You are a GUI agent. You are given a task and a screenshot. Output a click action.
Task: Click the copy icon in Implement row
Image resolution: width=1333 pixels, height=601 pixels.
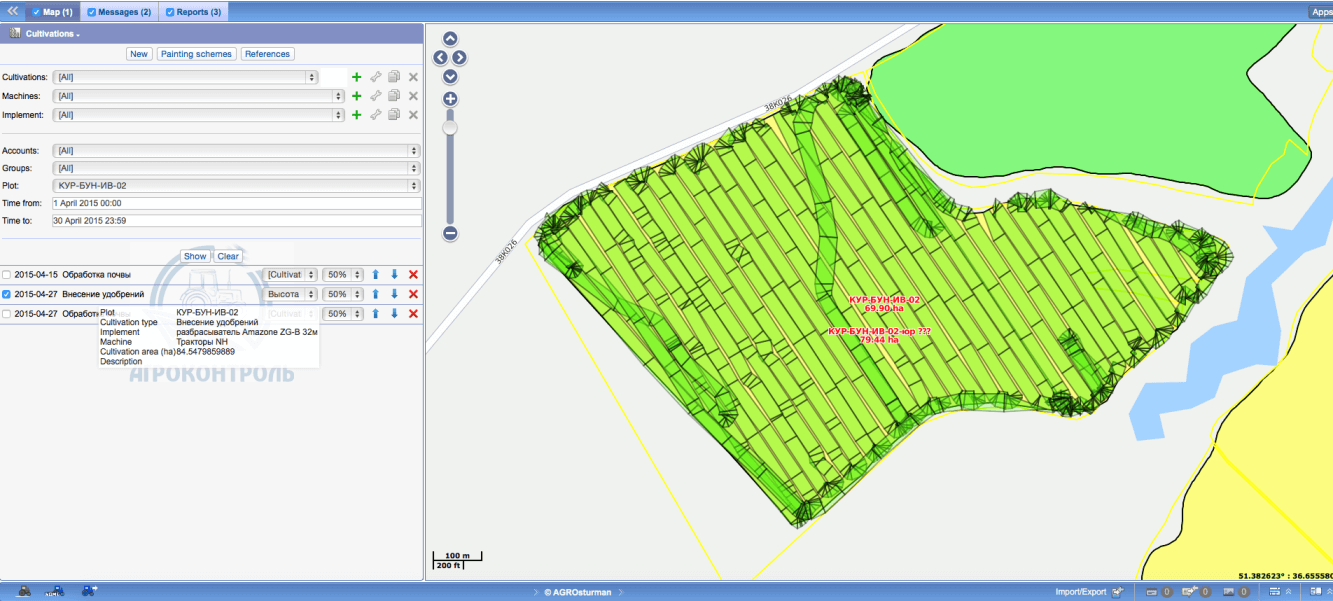(x=394, y=115)
